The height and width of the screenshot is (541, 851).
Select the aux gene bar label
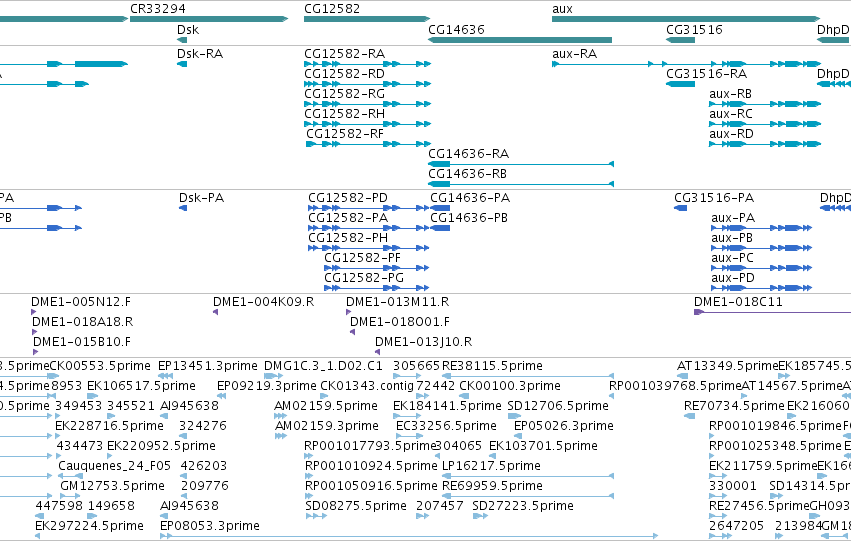point(562,9)
